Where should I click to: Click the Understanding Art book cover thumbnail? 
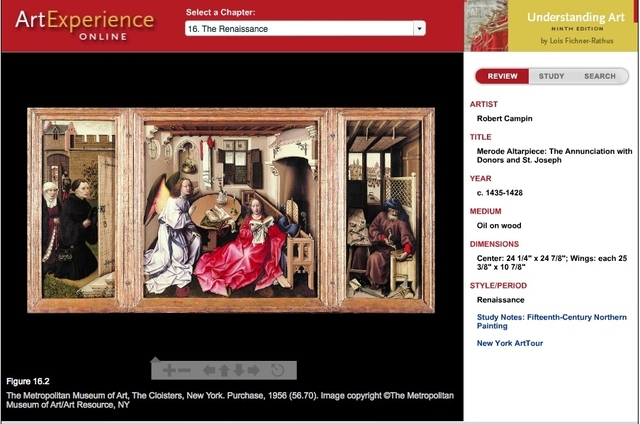click(x=486, y=26)
